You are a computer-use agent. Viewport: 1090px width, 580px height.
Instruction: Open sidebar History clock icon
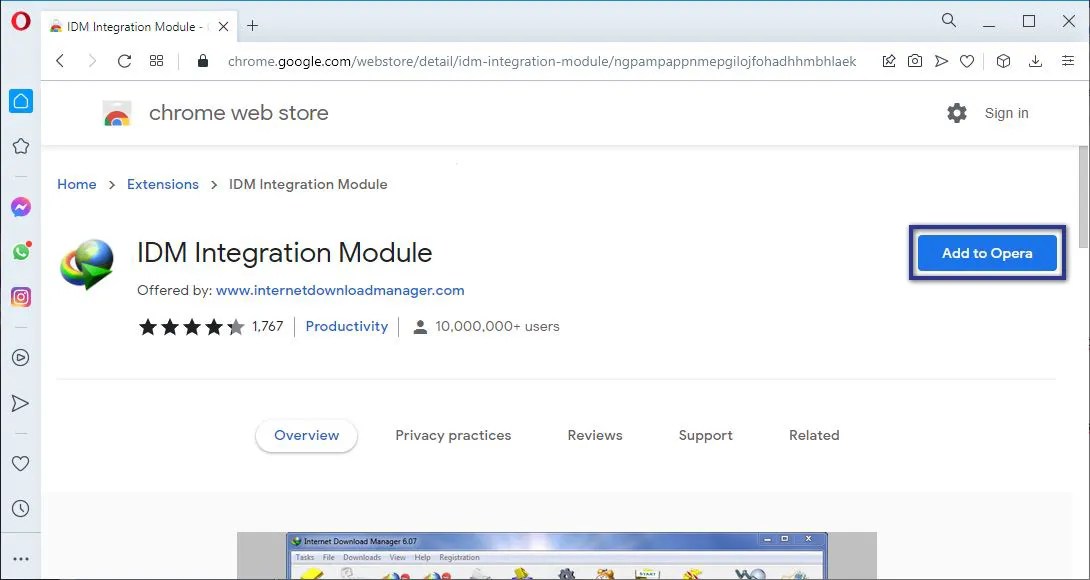21,508
